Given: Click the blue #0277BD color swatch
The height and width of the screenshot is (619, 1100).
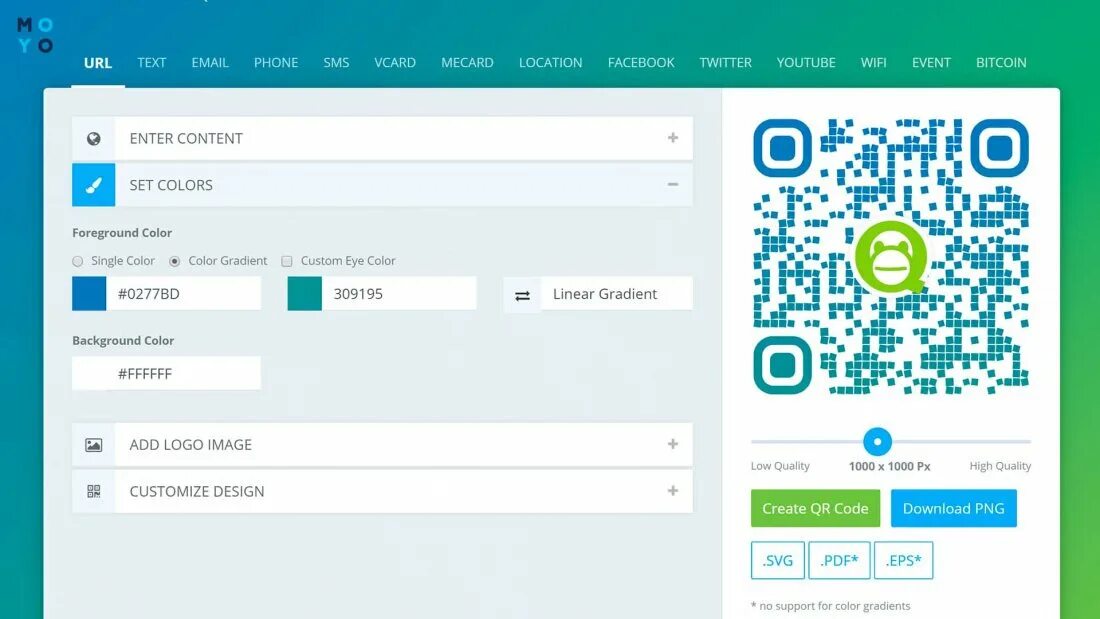Looking at the screenshot, I should [89, 293].
